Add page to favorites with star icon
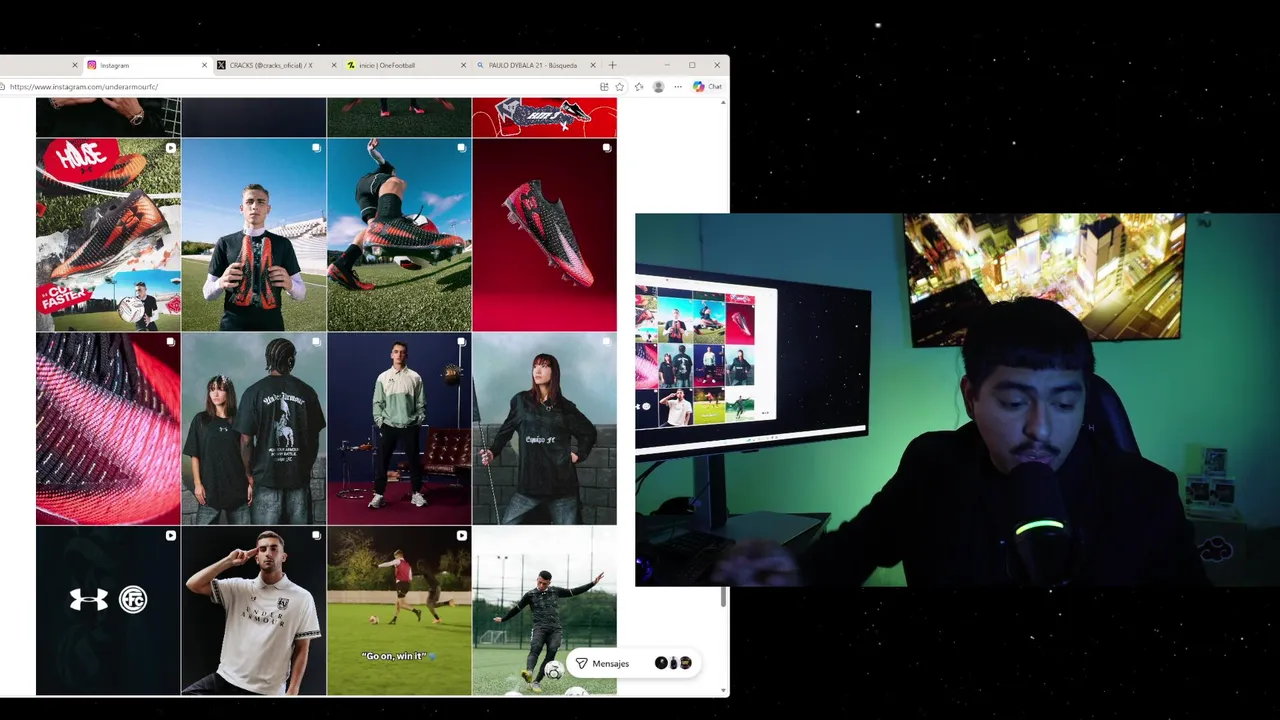The height and width of the screenshot is (720, 1280). coord(620,87)
